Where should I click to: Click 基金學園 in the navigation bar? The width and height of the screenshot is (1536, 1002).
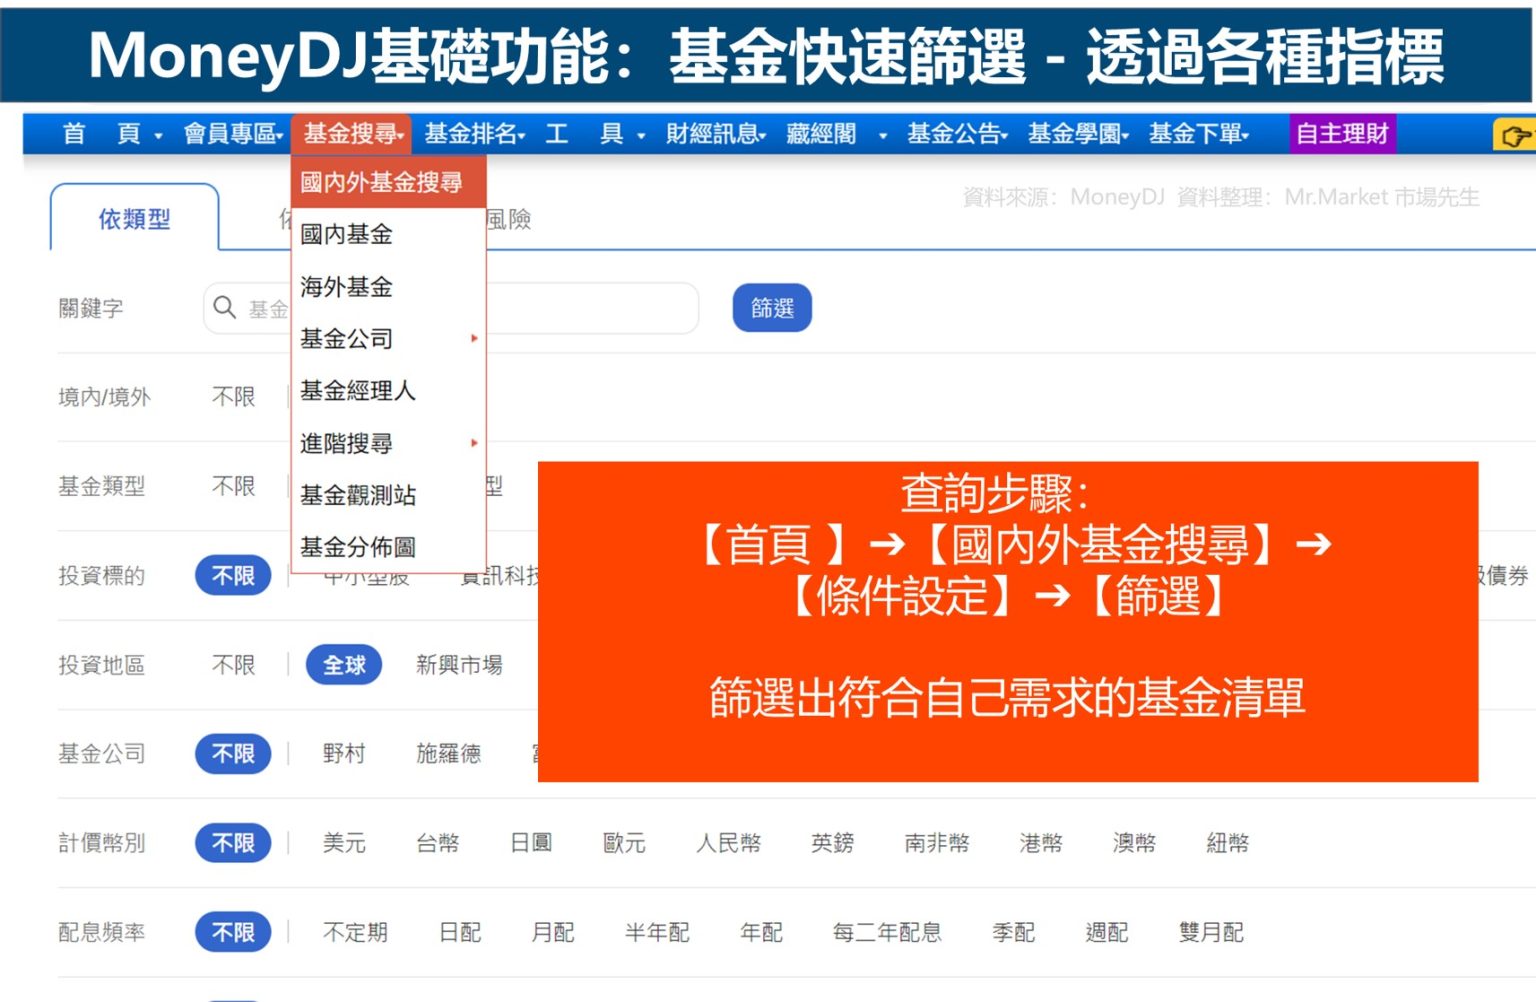click(x=1076, y=133)
